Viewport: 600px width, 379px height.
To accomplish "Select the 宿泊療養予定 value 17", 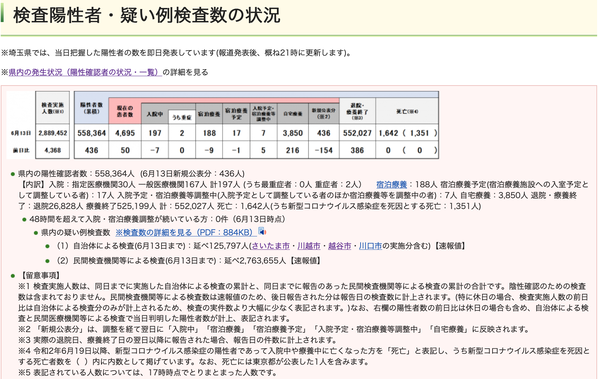I will pos(236,133).
